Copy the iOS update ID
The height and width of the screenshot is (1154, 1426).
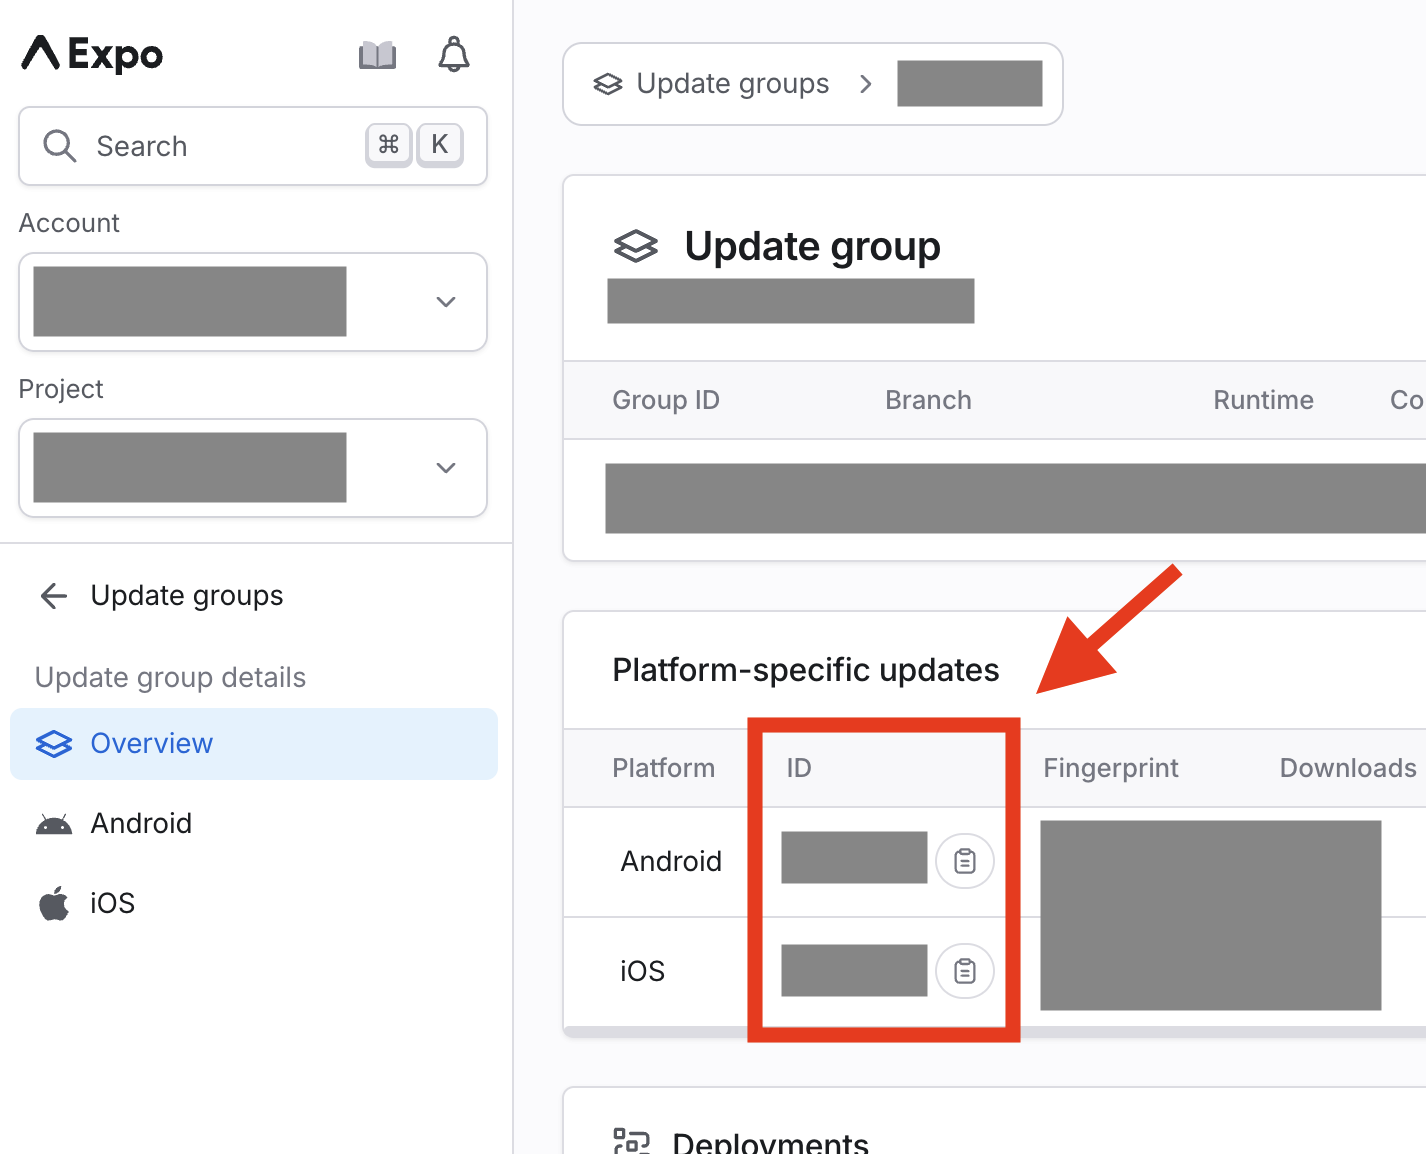(965, 971)
